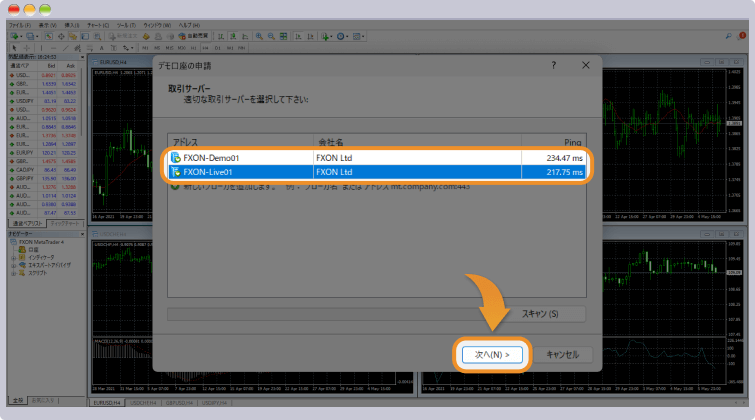The height and width of the screenshot is (420, 755).
Task: Toggle chart auto scroll icon
Action: click(298, 36)
